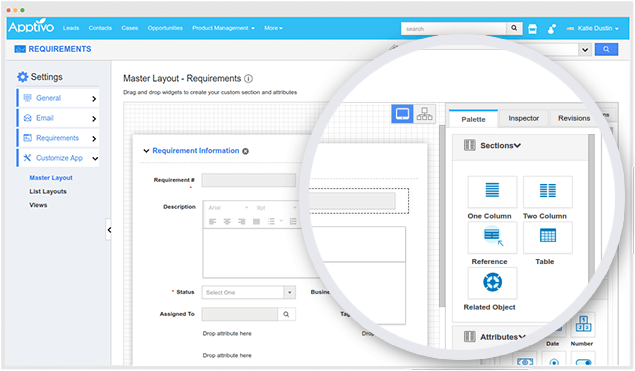Click the REQUIREMENTS app title
Image resolution: width=635 pixels, height=371 pixels.
pyautogui.click(x=60, y=49)
